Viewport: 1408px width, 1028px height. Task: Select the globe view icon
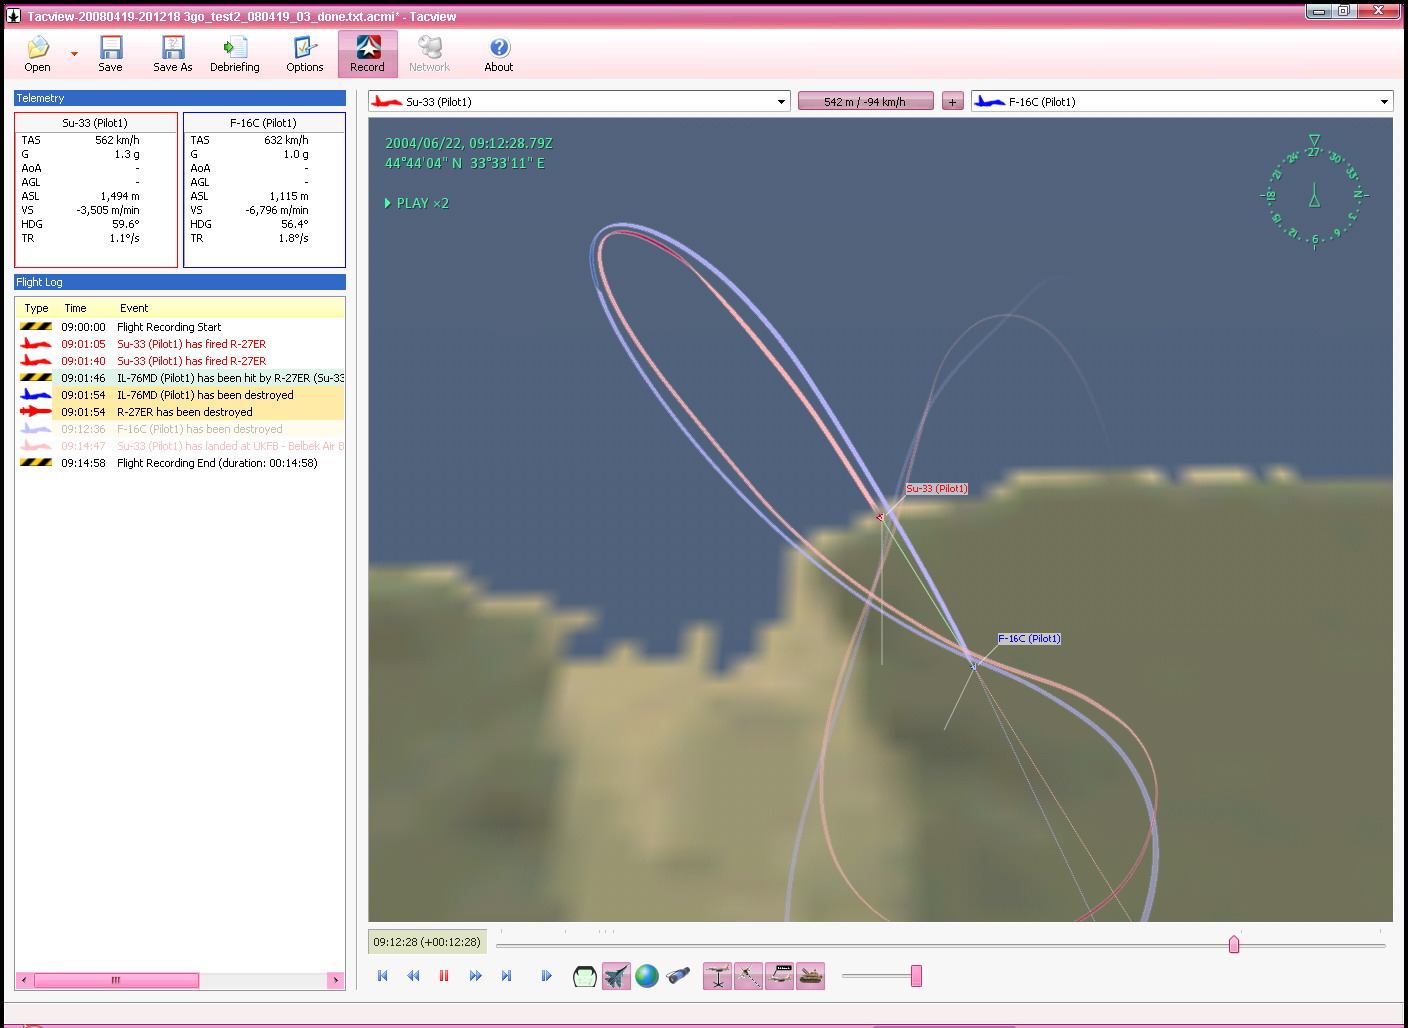[x=647, y=976]
